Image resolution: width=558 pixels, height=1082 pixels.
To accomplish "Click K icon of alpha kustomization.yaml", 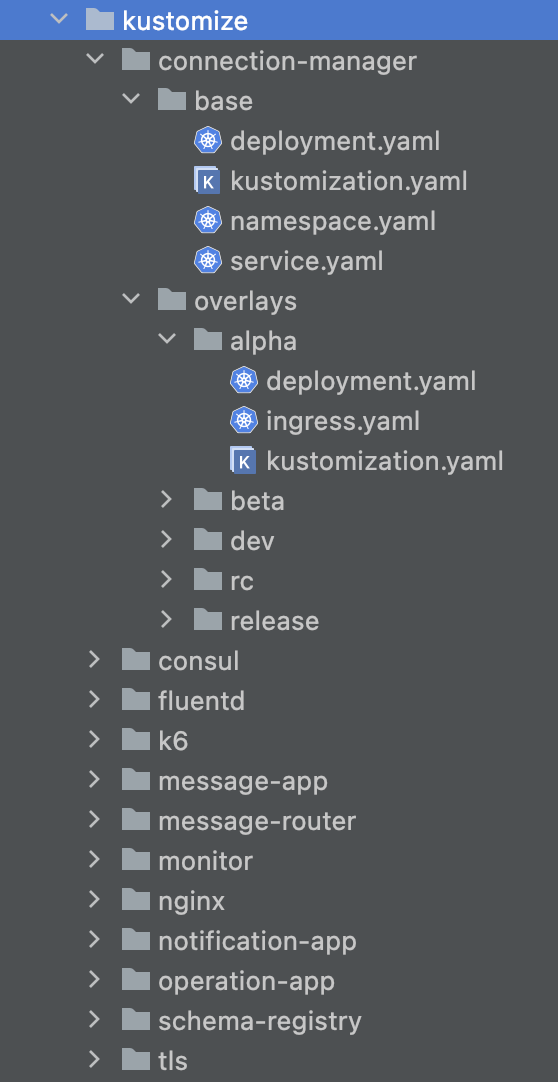I will [243, 461].
